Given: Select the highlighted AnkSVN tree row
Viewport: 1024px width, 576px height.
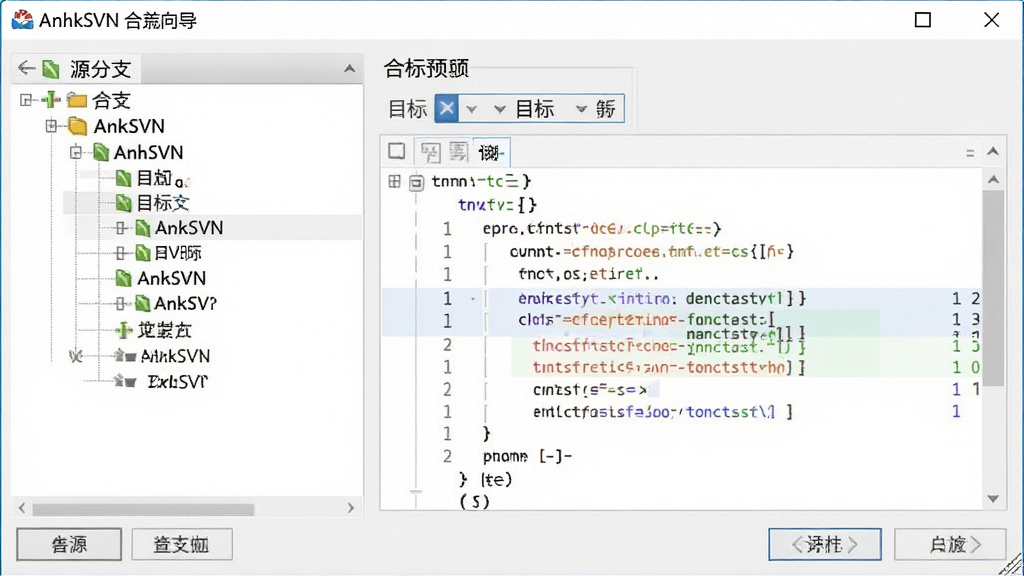Looking at the screenshot, I should pos(212,228).
